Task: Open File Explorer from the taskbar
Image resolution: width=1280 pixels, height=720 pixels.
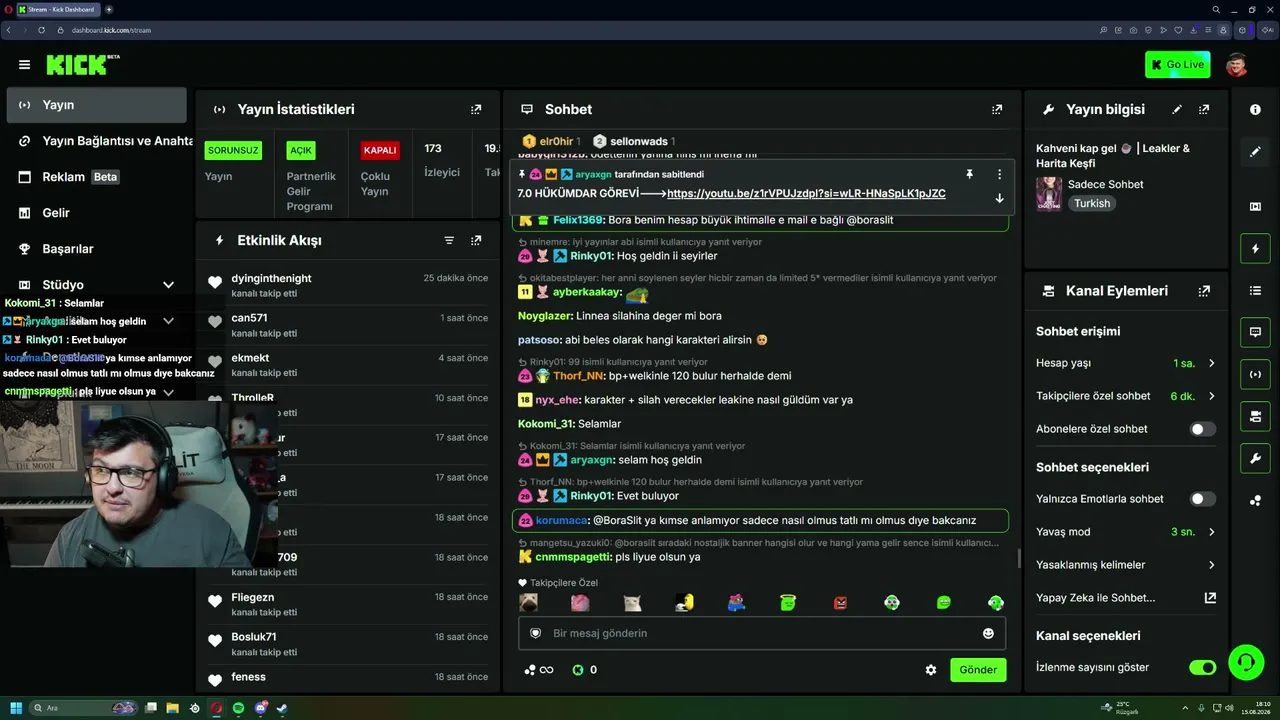Action: [x=172, y=708]
